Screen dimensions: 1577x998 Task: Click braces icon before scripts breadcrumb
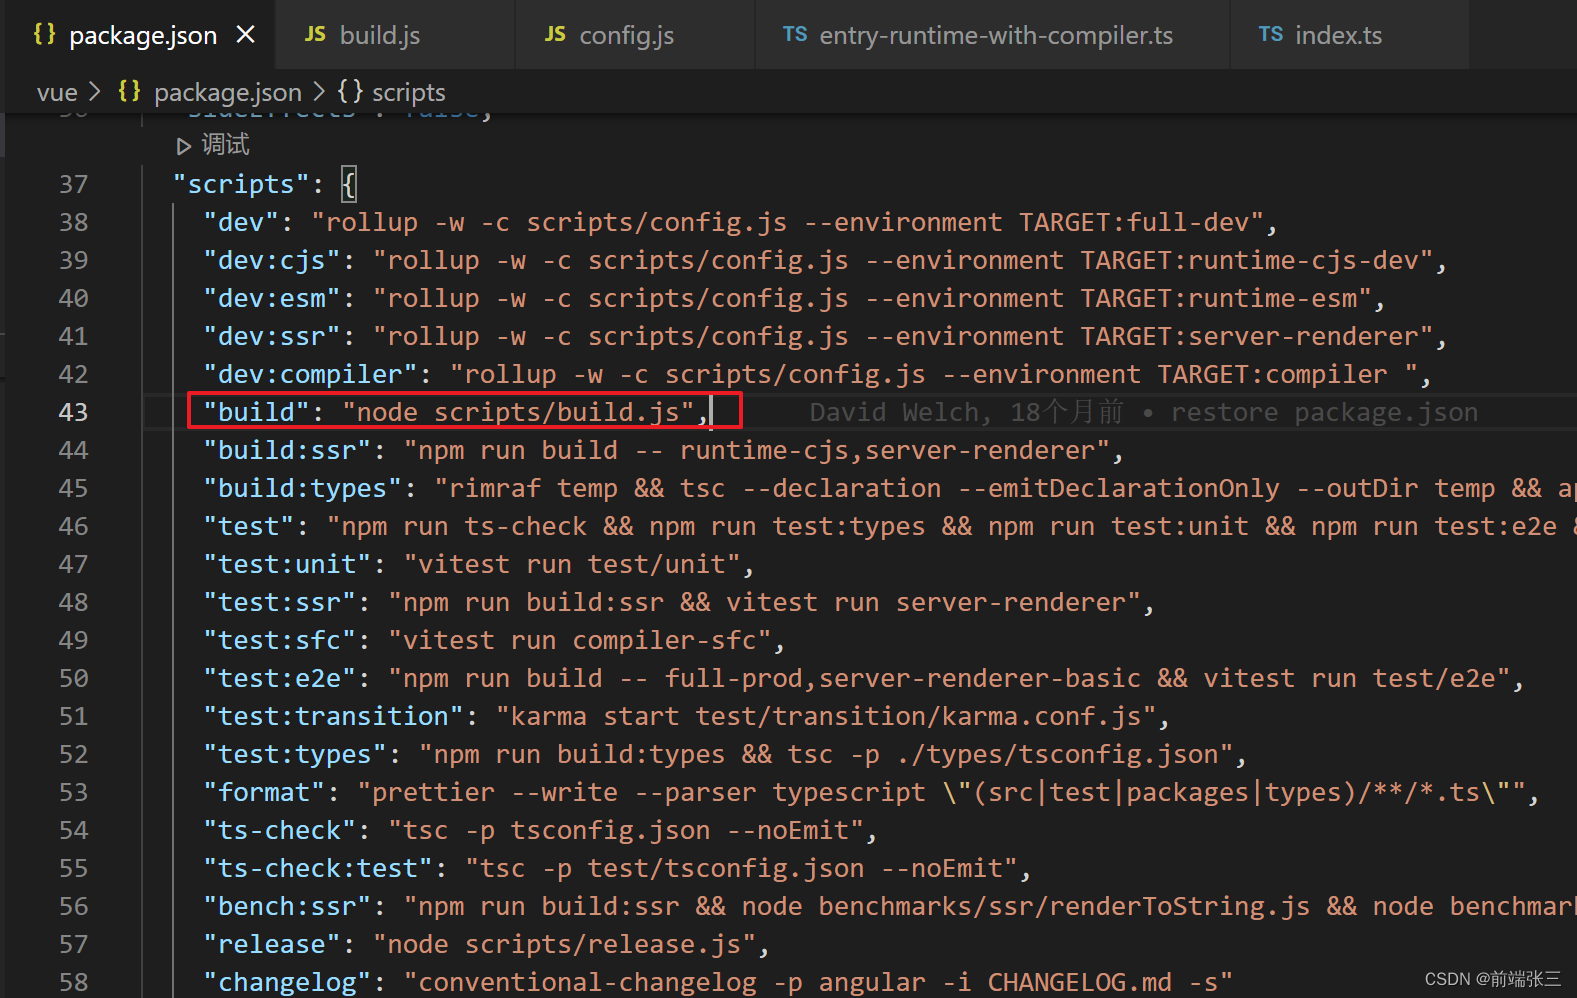(x=350, y=91)
